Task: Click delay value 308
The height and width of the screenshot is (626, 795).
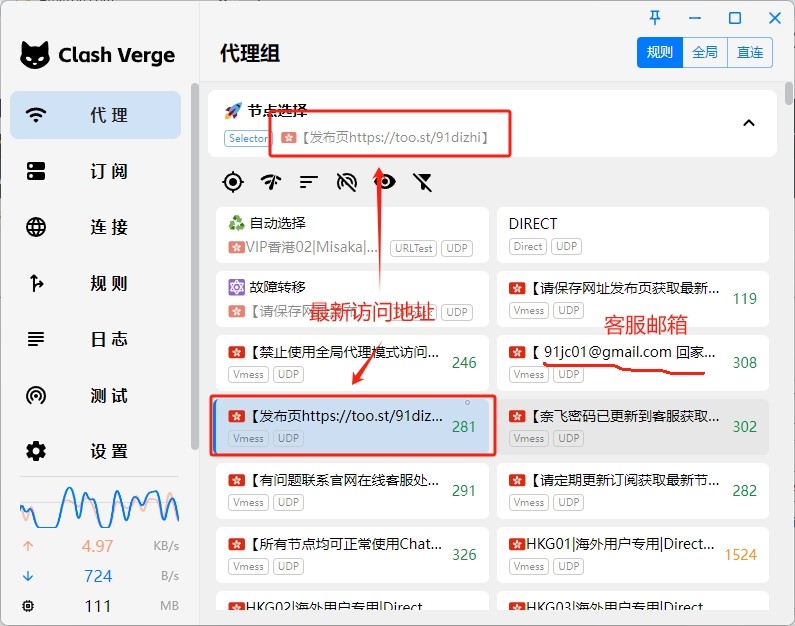Action: [x=744, y=362]
